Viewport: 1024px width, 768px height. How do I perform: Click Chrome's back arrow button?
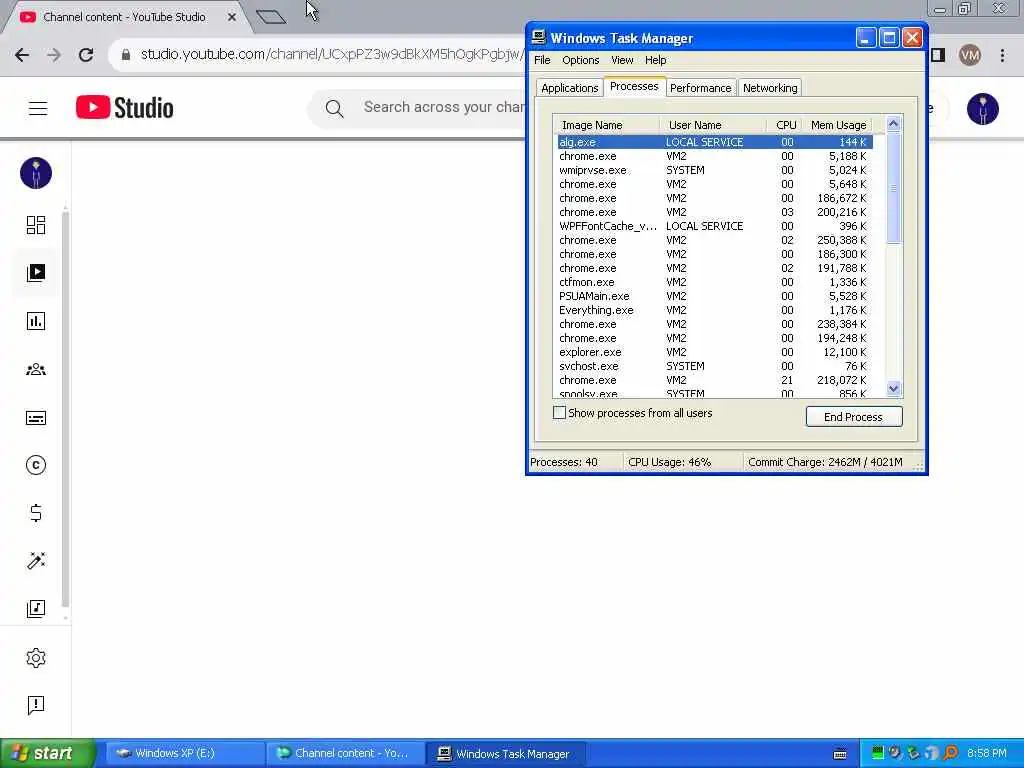pos(22,55)
